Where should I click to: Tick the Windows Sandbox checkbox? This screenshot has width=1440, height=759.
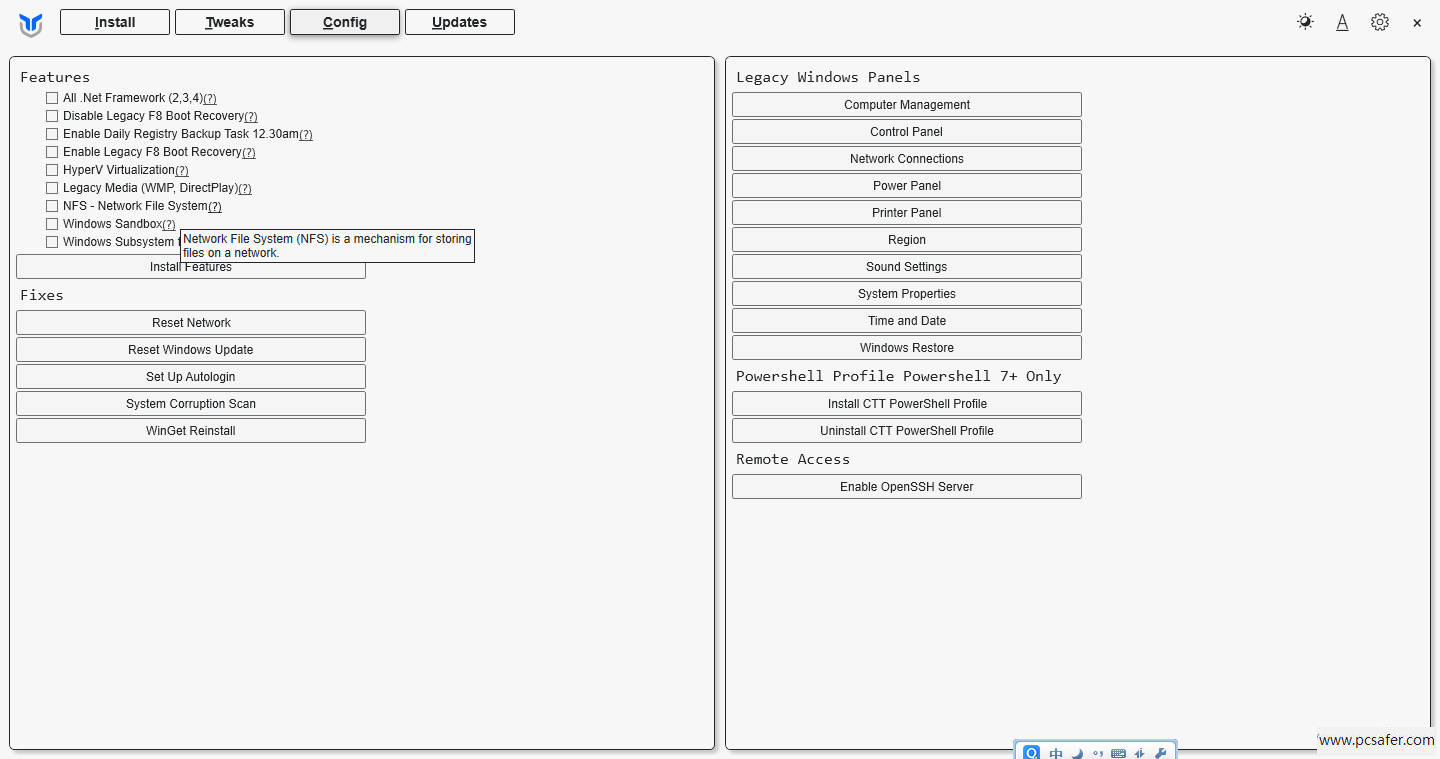[x=52, y=224]
